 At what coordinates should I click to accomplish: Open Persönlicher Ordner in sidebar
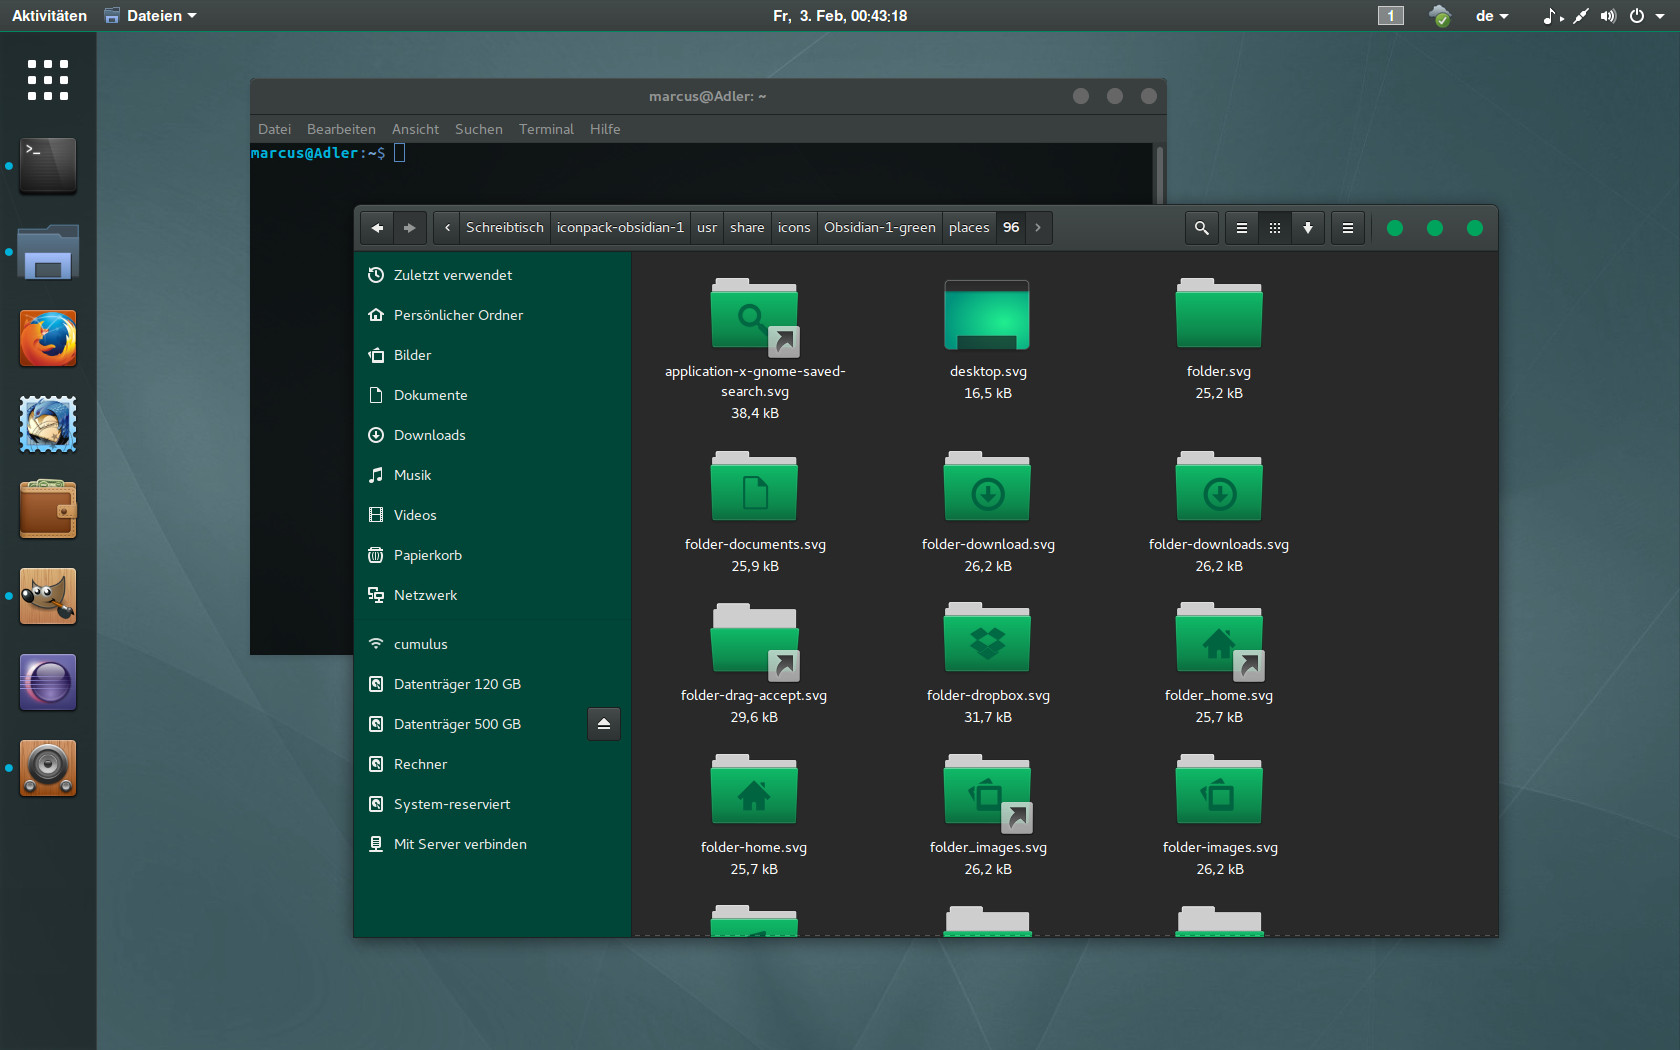492,315
